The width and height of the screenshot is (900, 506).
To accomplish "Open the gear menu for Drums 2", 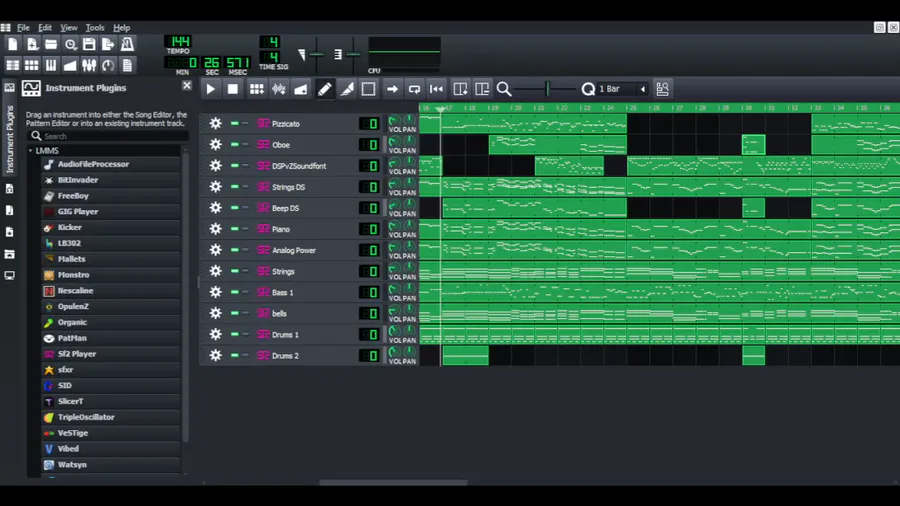I will tap(215, 355).
